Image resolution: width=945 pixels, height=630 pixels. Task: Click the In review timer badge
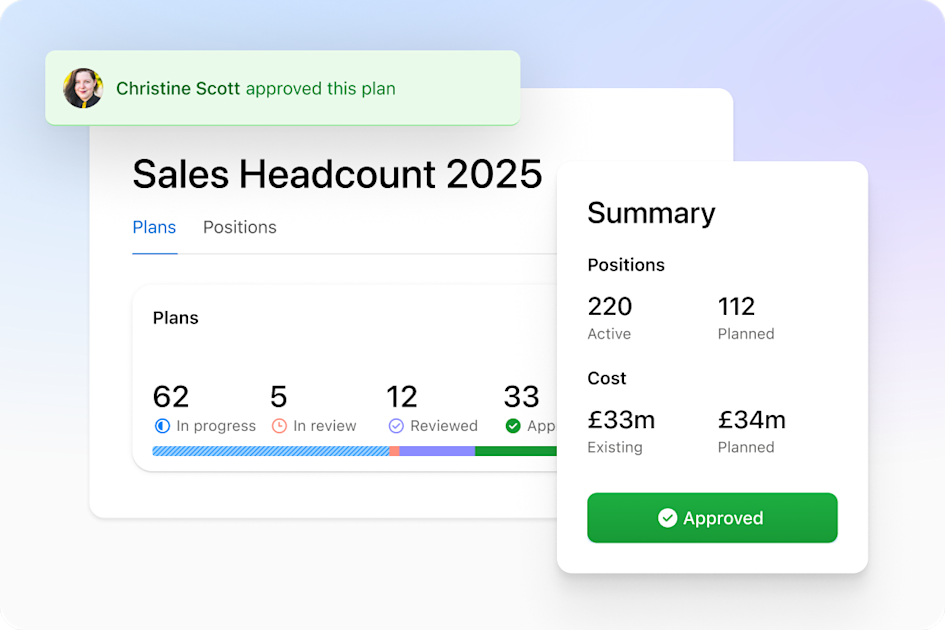280,425
